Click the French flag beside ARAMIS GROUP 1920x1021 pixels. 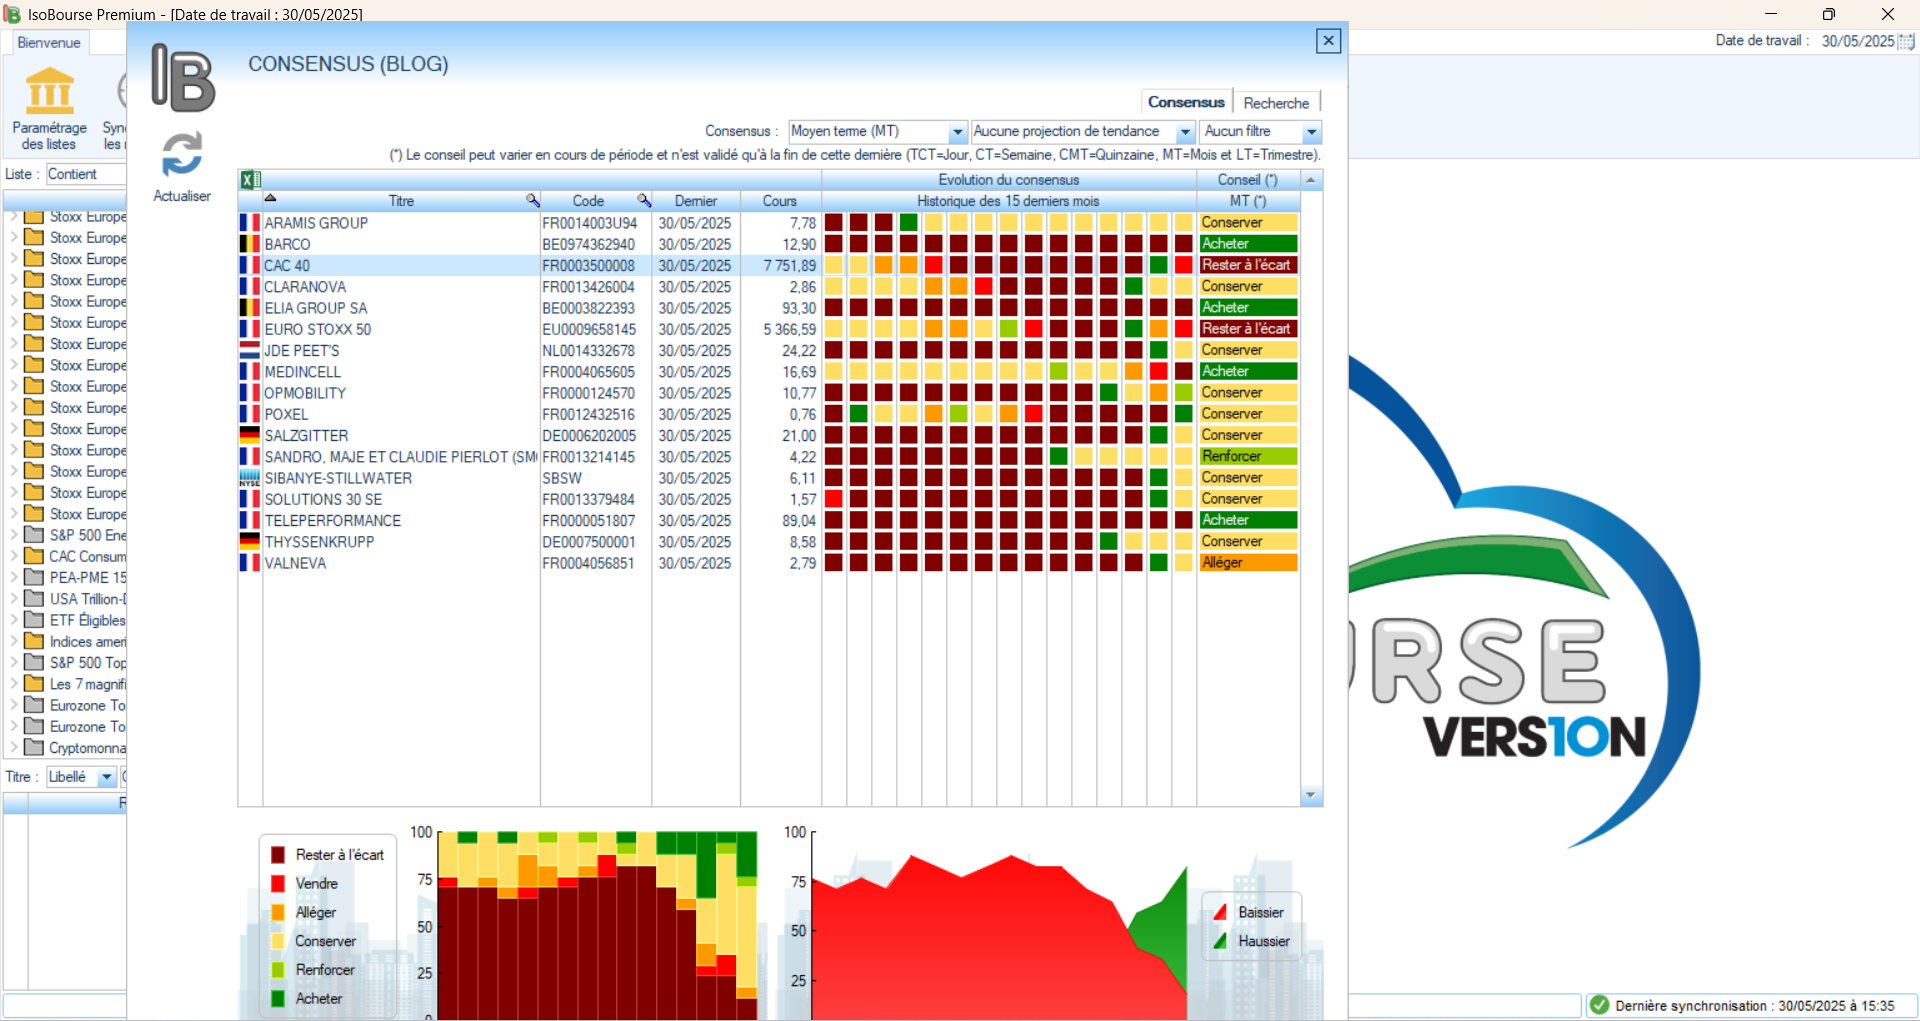pyautogui.click(x=249, y=223)
